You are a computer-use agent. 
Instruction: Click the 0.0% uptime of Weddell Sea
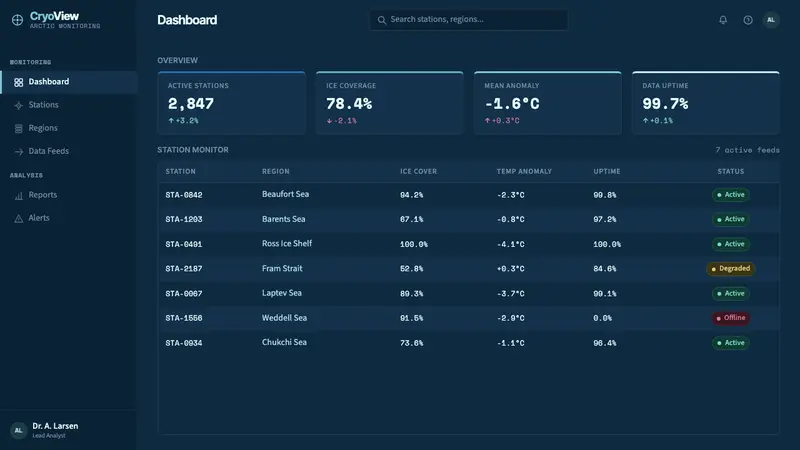pyautogui.click(x=603, y=318)
